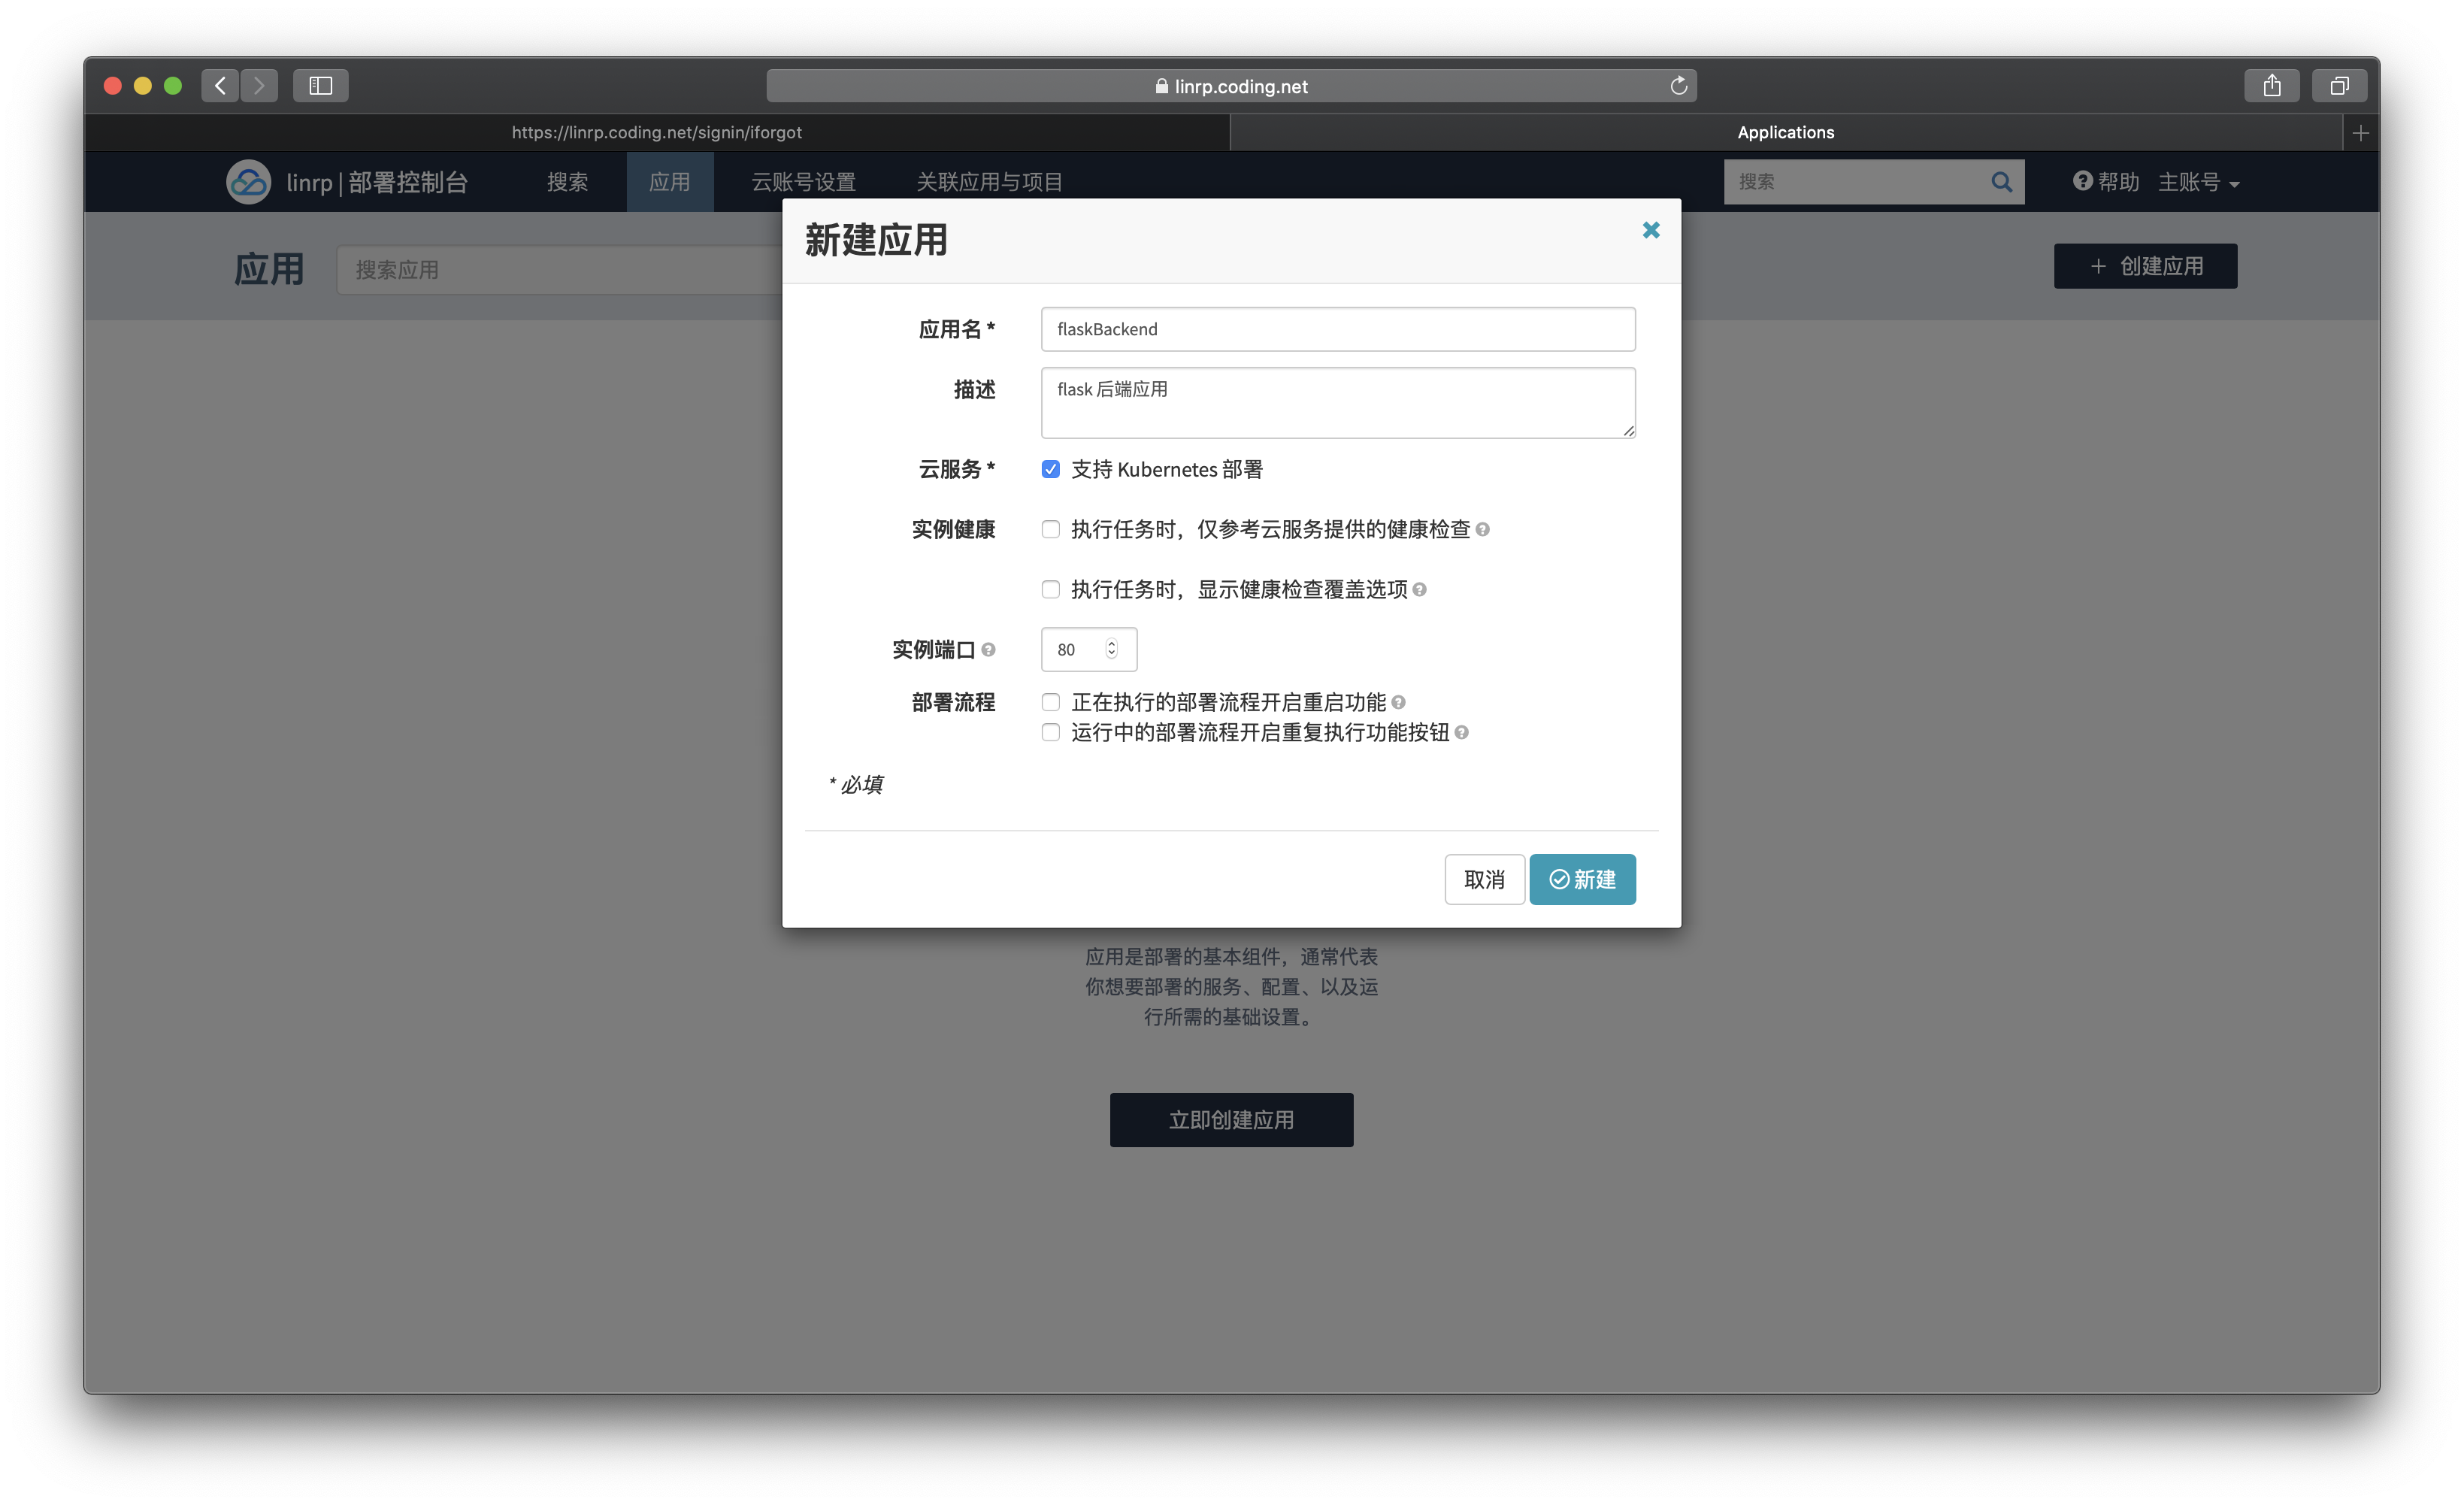Image resolution: width=2464 pixels, height=1505 pixels.
Task: Click help icon beside 实例端口 label
Action: (988, 650)
